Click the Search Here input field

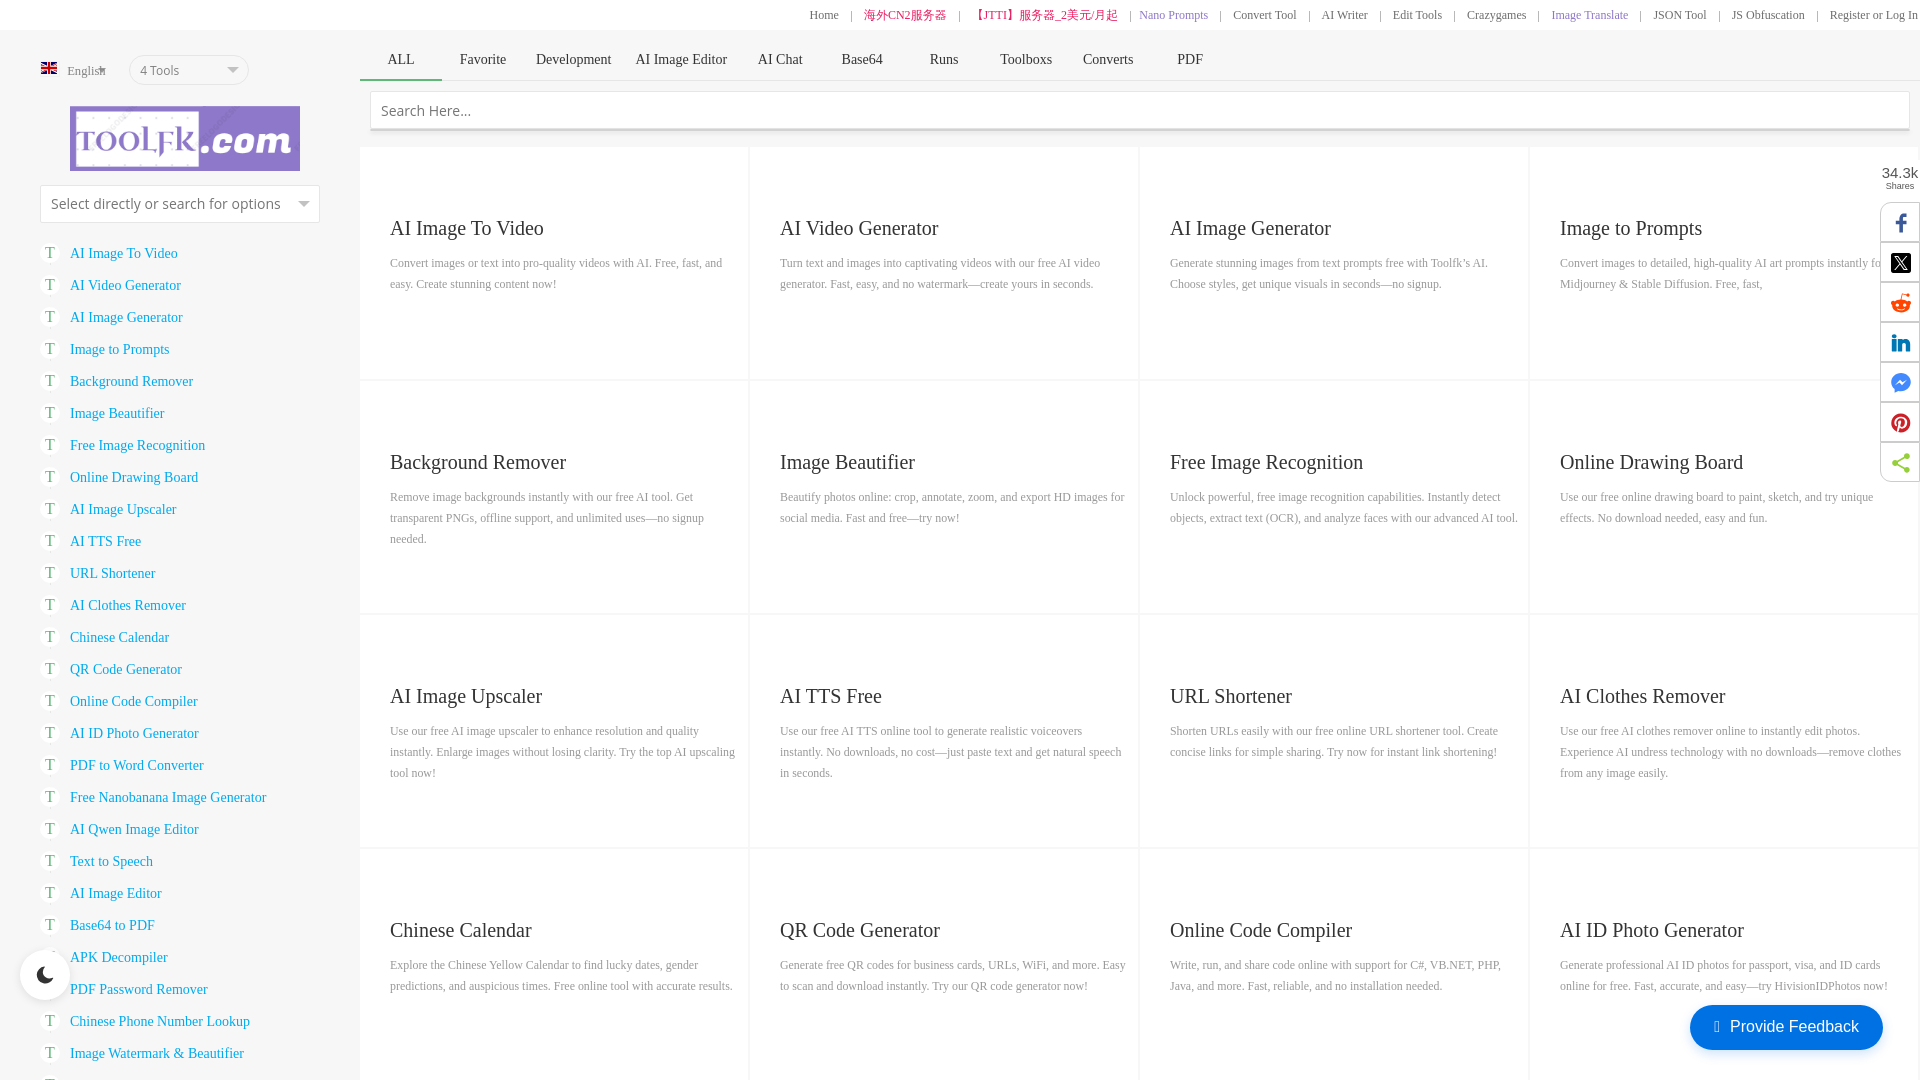click(x=1140, y=111)
